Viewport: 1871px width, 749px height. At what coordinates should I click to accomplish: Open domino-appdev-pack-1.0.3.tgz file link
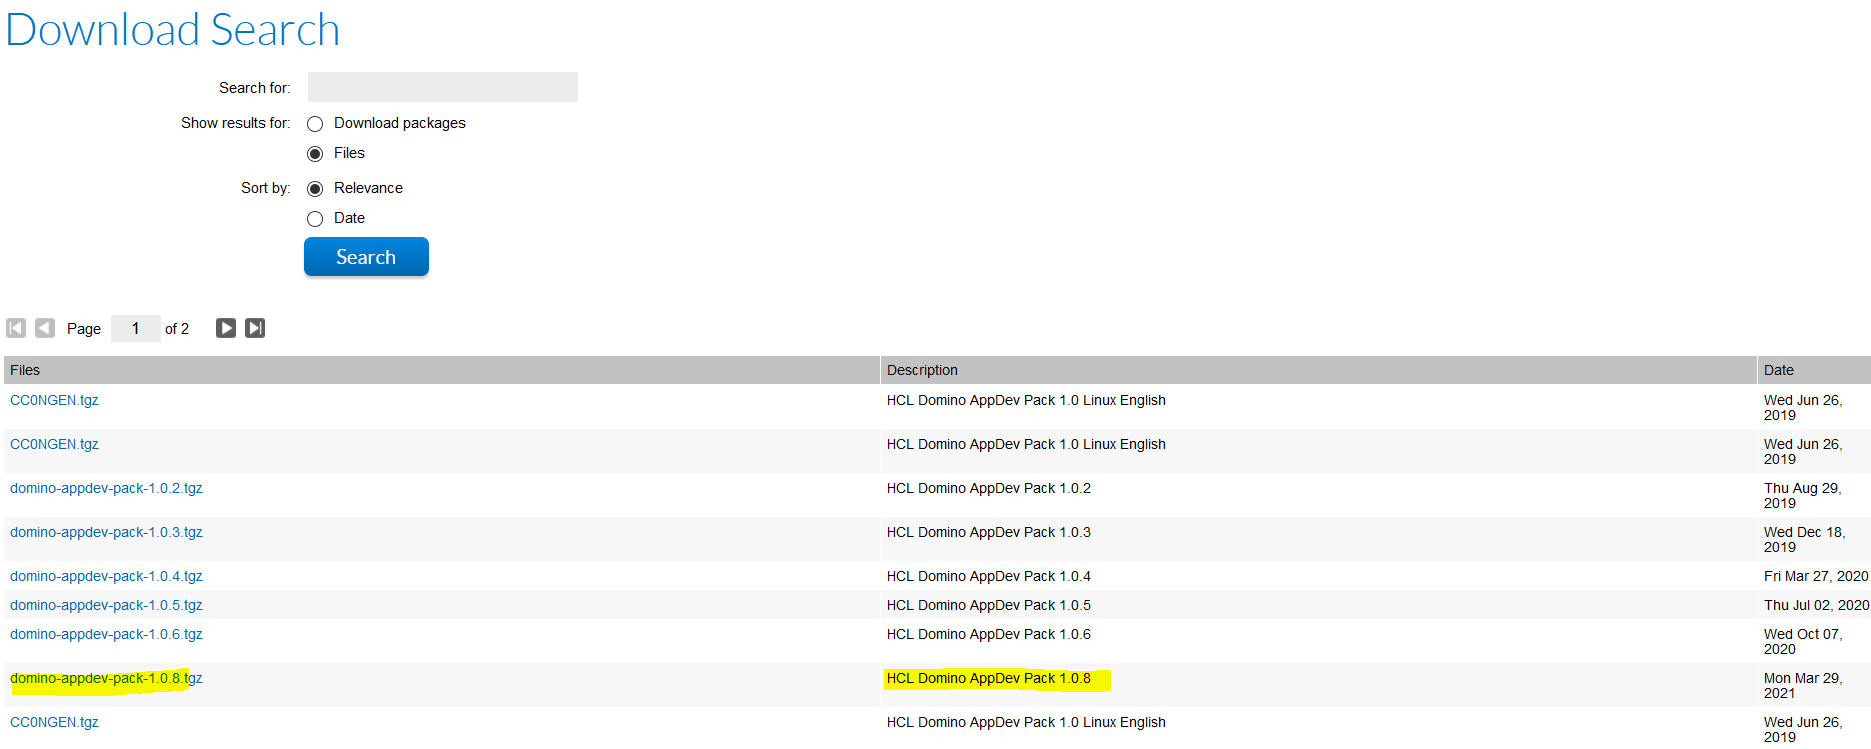point(106,532)
